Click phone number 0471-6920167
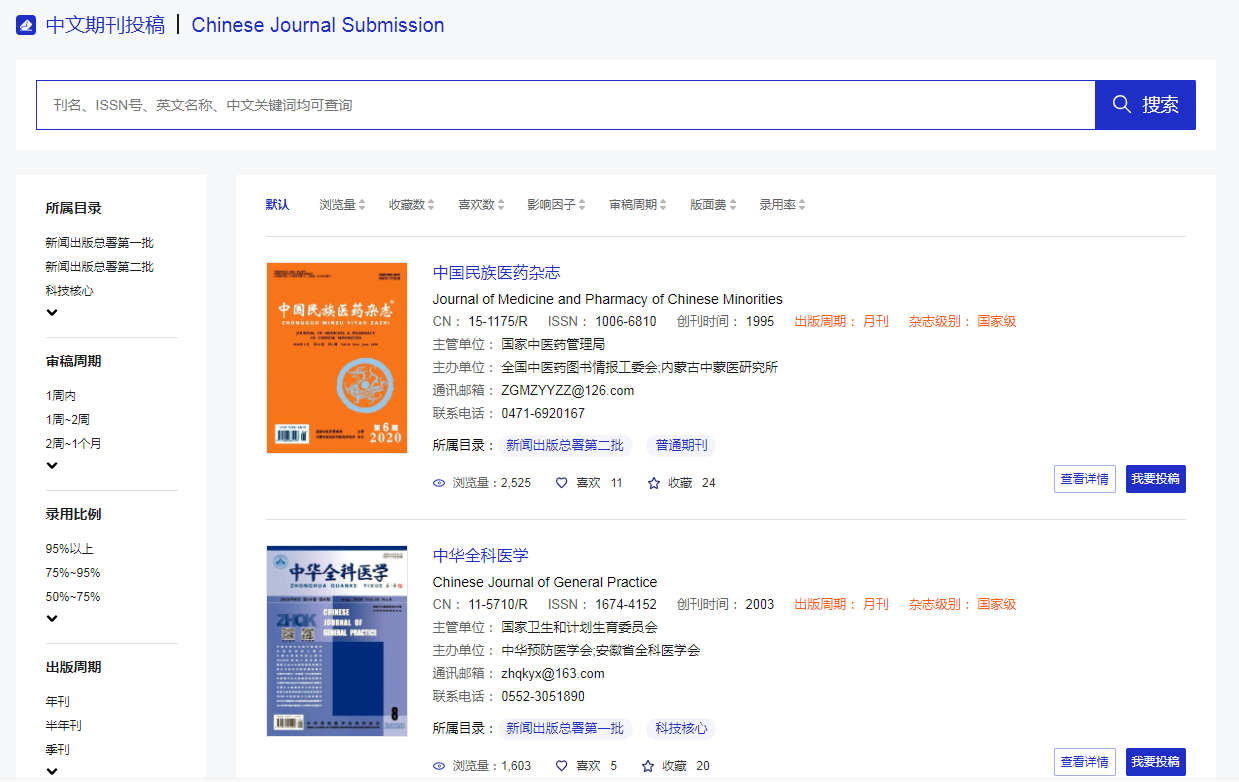 coord(543,414)
